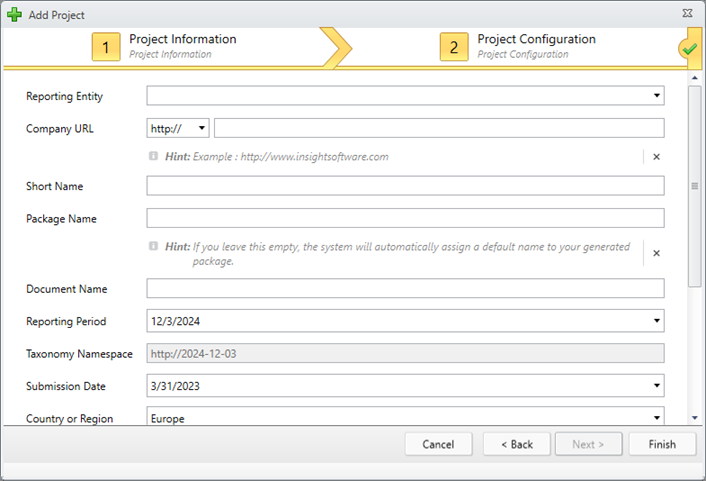The image size is (706, 481).
Task: Click the Short Name input field
Action: click(x=405, y=186)
